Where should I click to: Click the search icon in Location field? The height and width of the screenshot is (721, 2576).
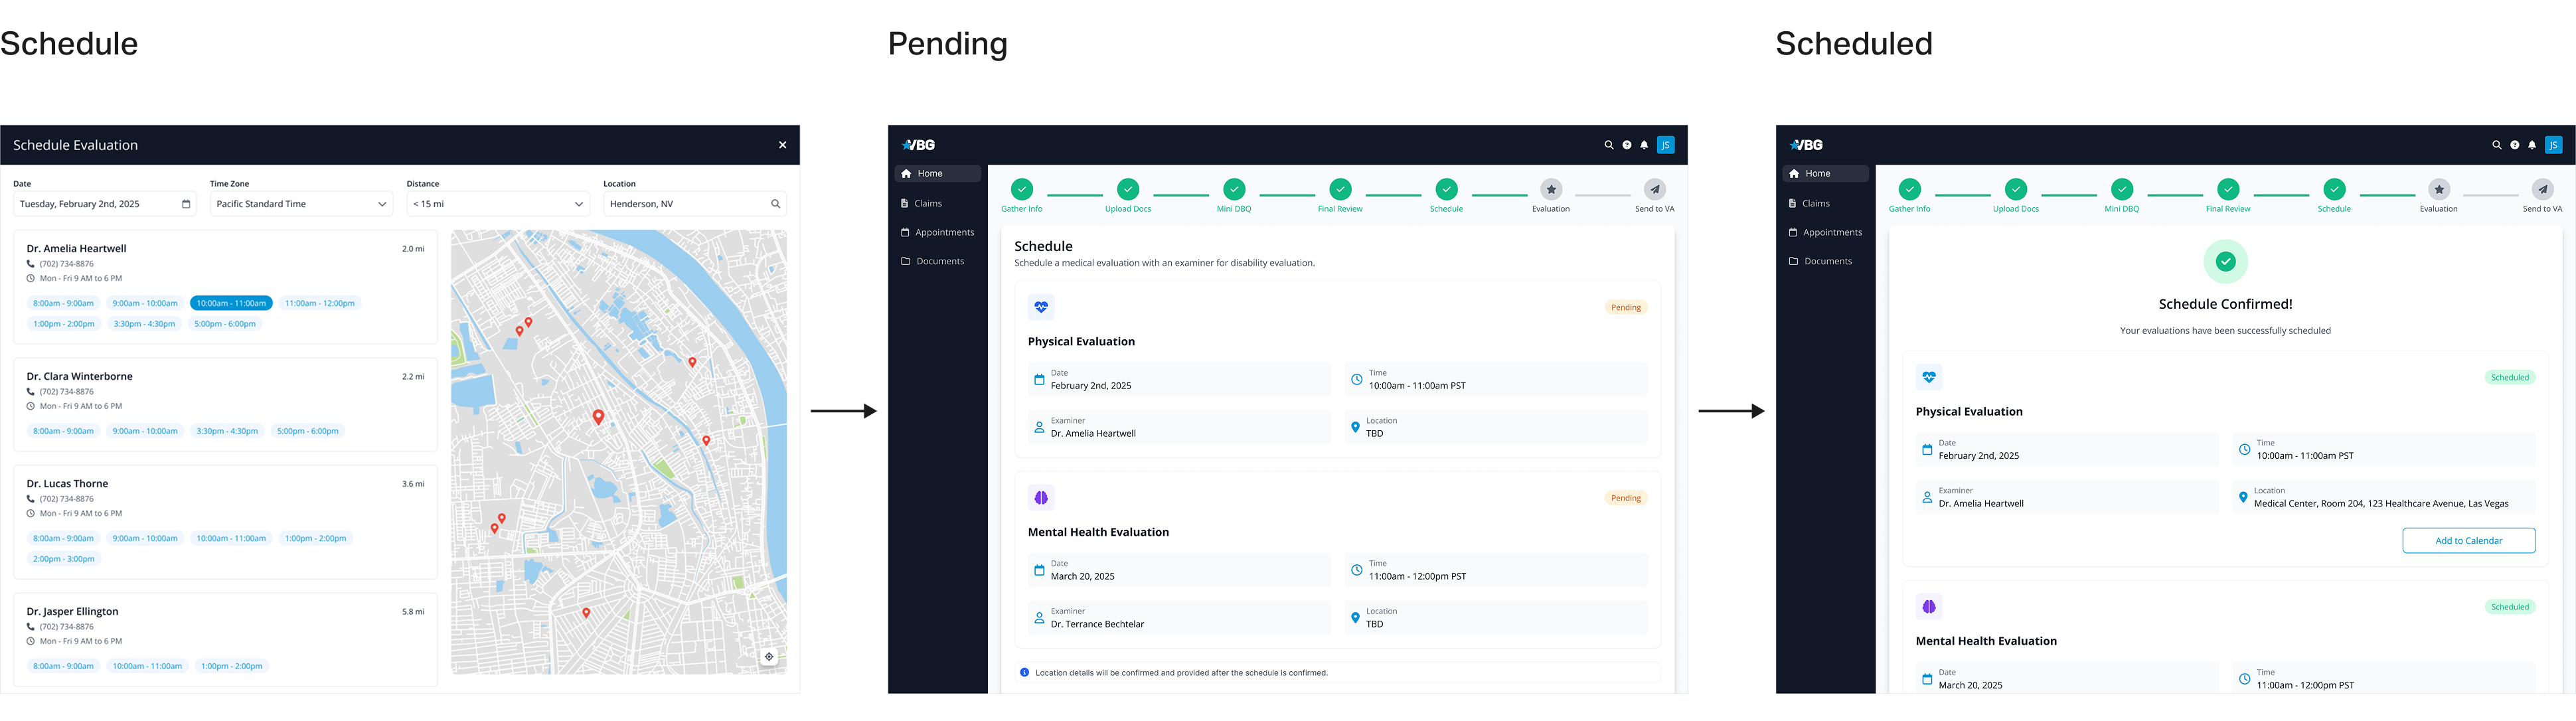(x=775, y=204)
